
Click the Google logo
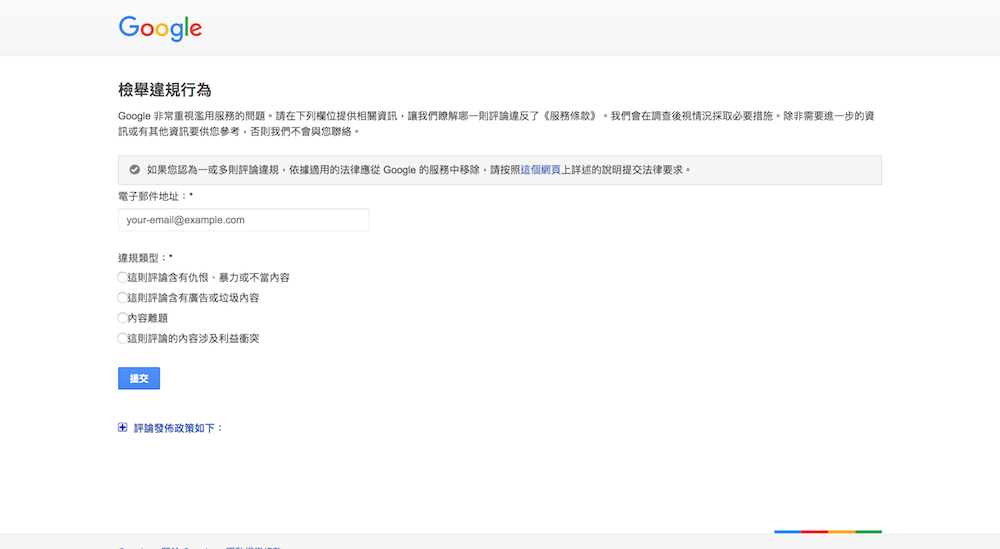pos(160,28)
